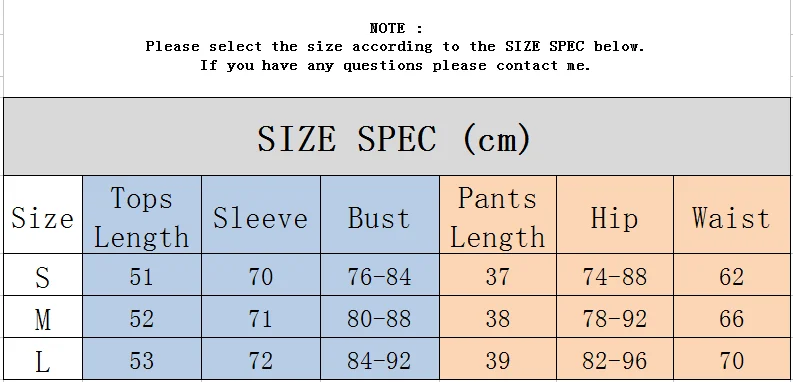Click the Bust column header
The height and width of the screenshot is (382, 793).
(380, 215)
